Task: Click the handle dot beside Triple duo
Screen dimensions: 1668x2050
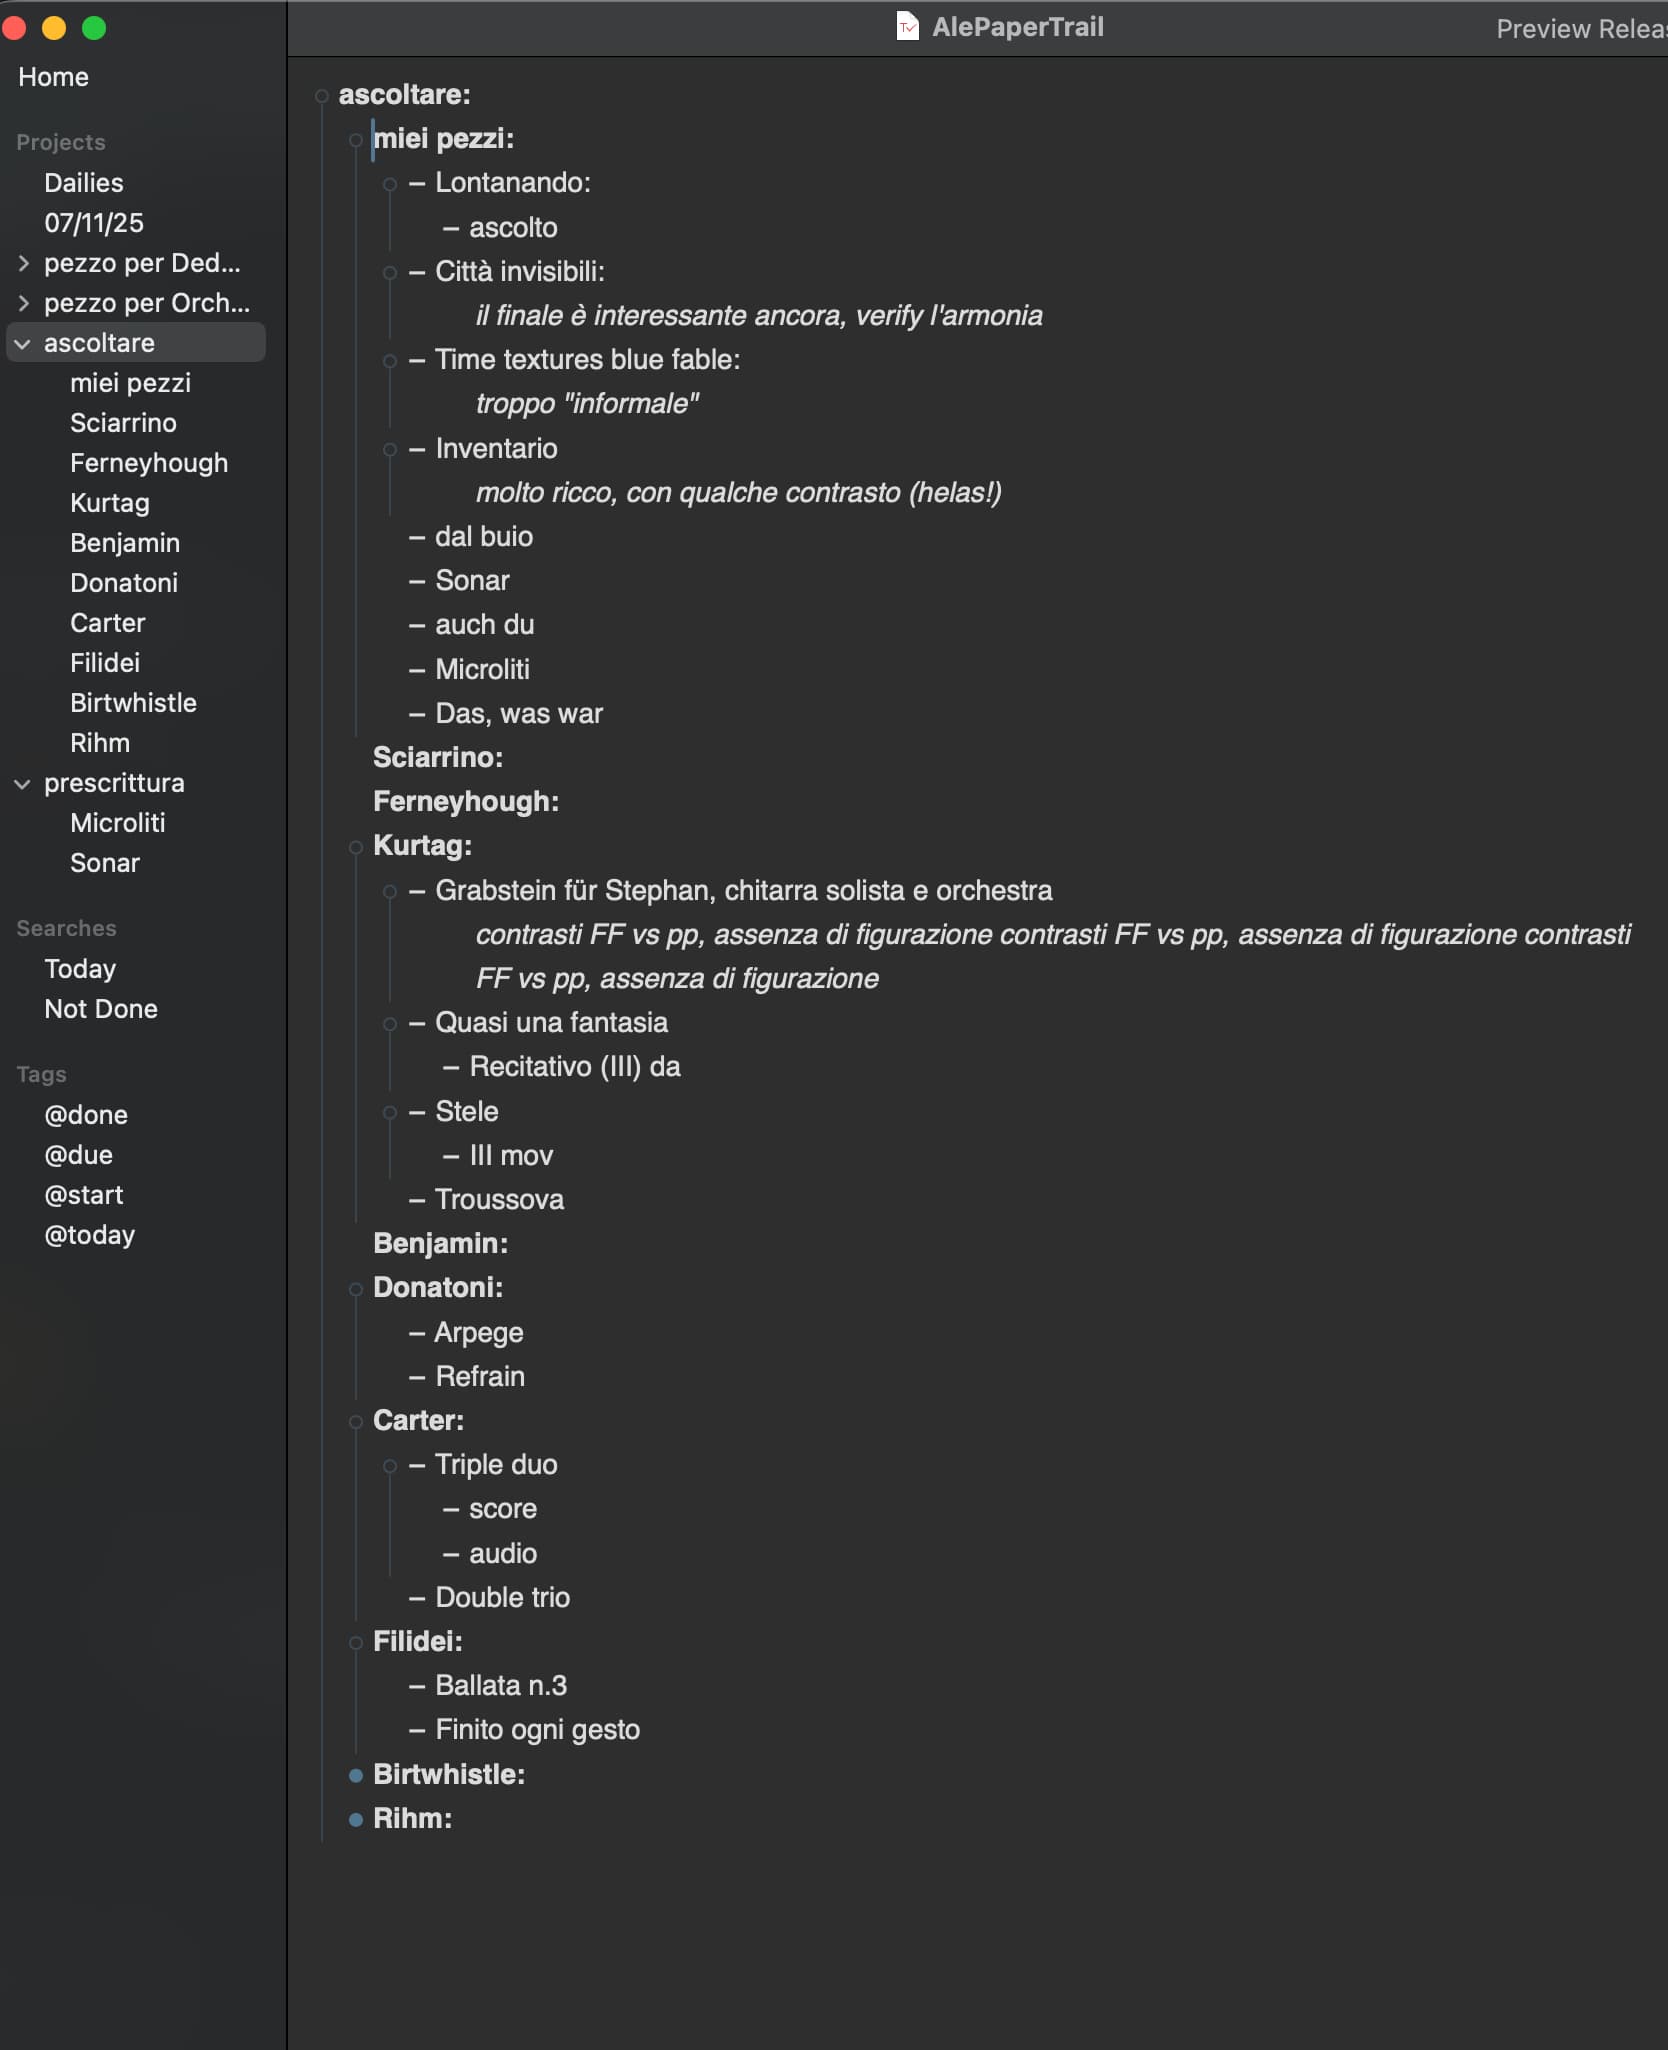Action: 390,1466
